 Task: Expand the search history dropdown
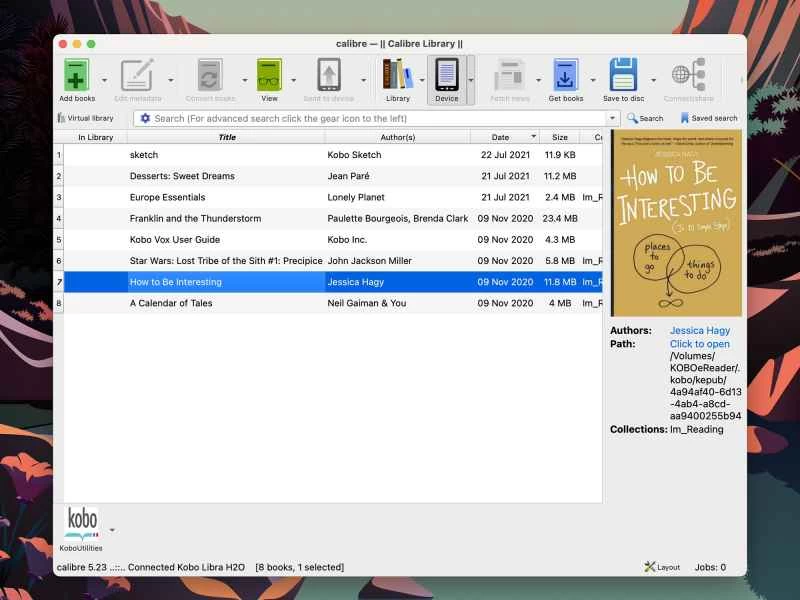pyautogui.click(x=614, y=118)
